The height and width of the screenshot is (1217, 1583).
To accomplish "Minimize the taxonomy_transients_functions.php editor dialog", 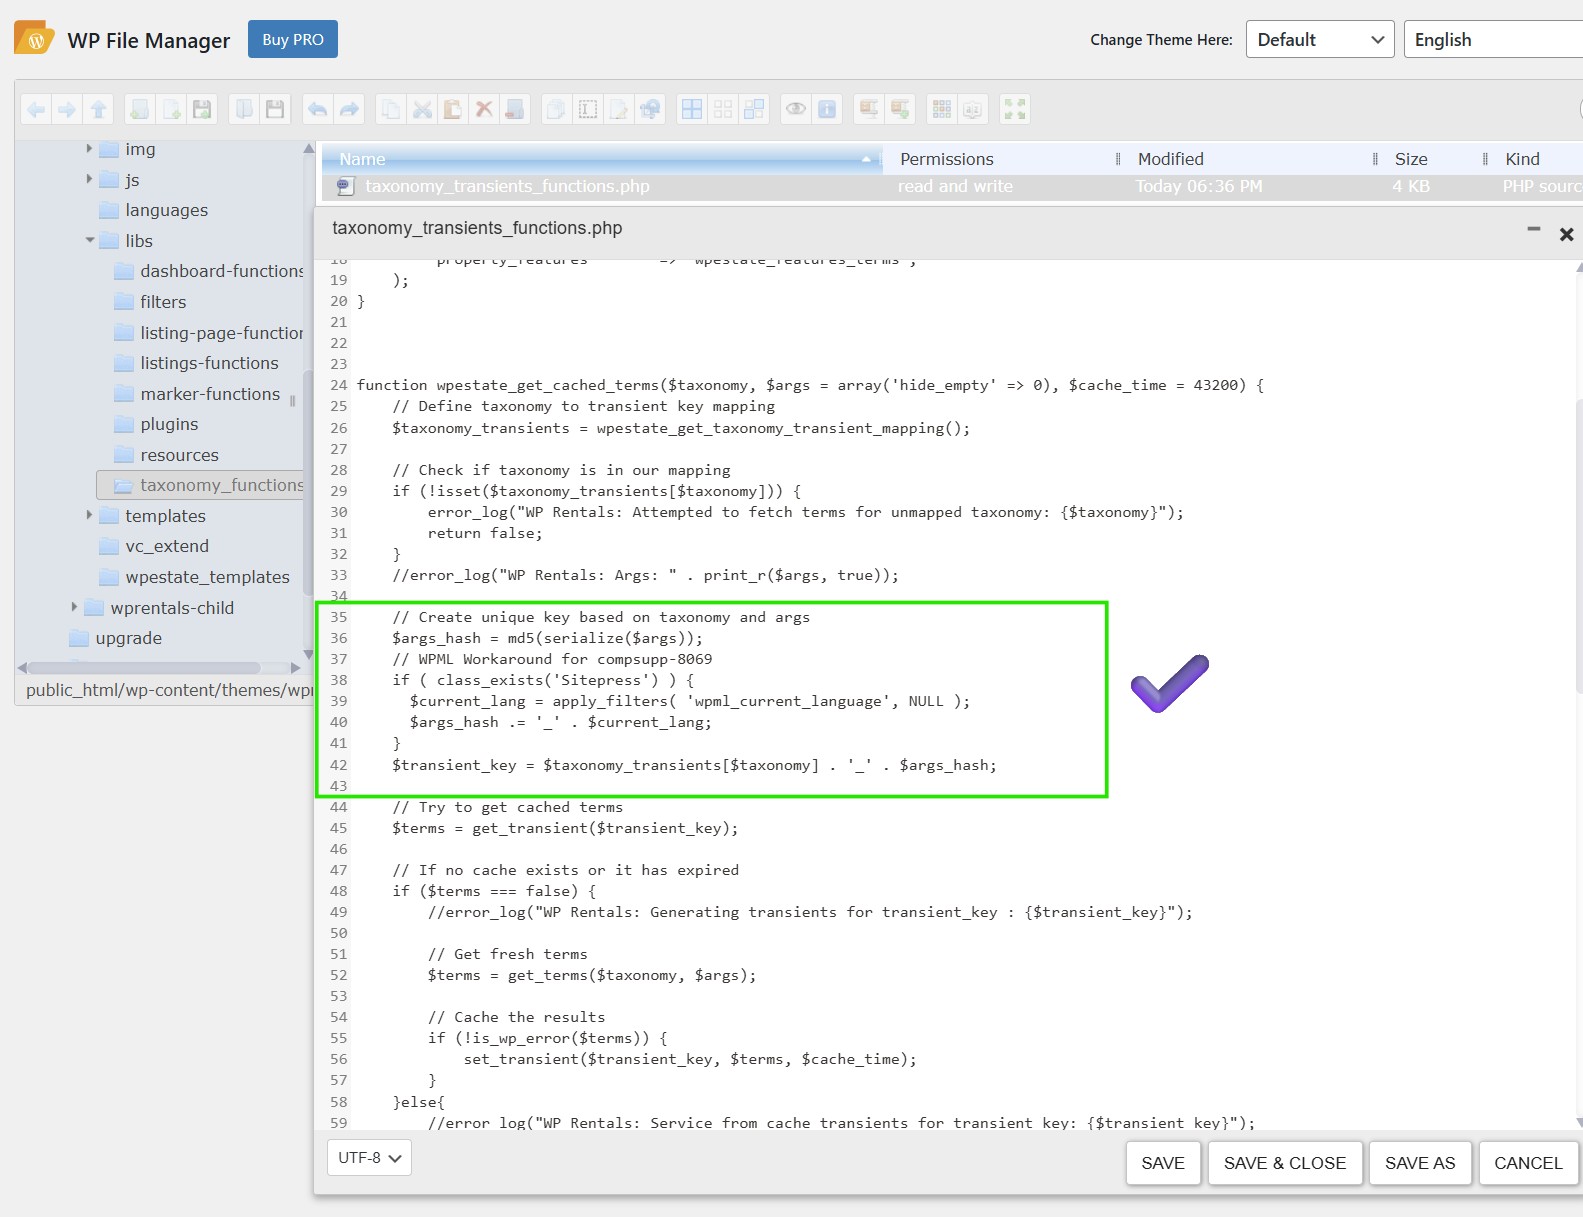I will coord(1533,230).
